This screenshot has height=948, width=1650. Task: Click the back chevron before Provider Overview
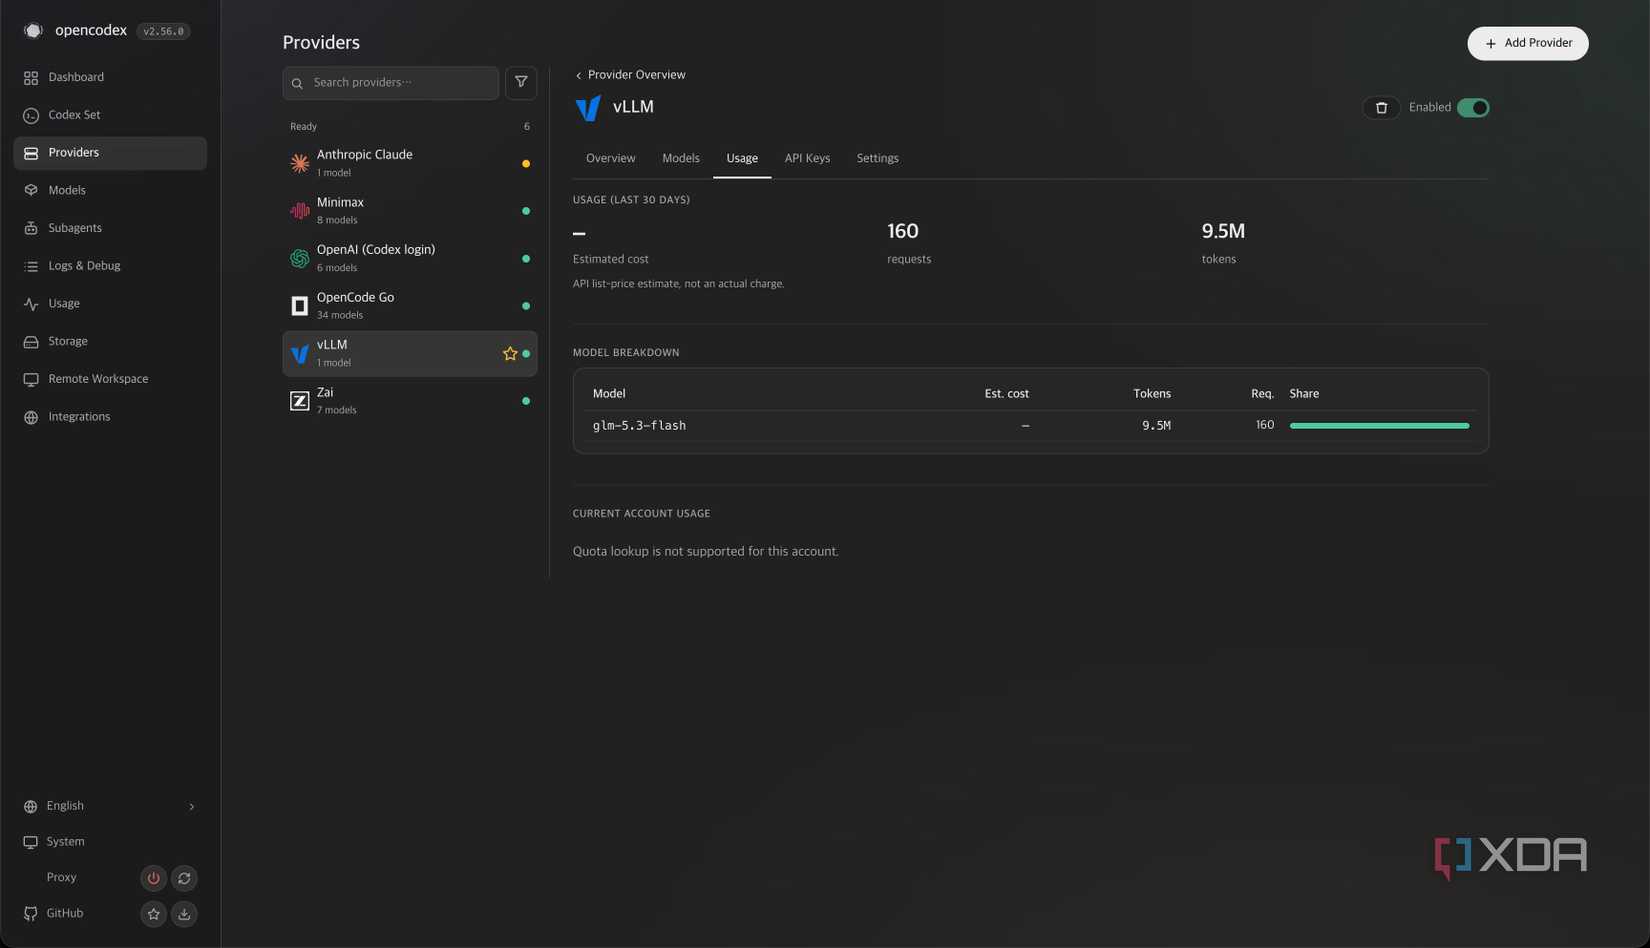(x=578, y=76)
